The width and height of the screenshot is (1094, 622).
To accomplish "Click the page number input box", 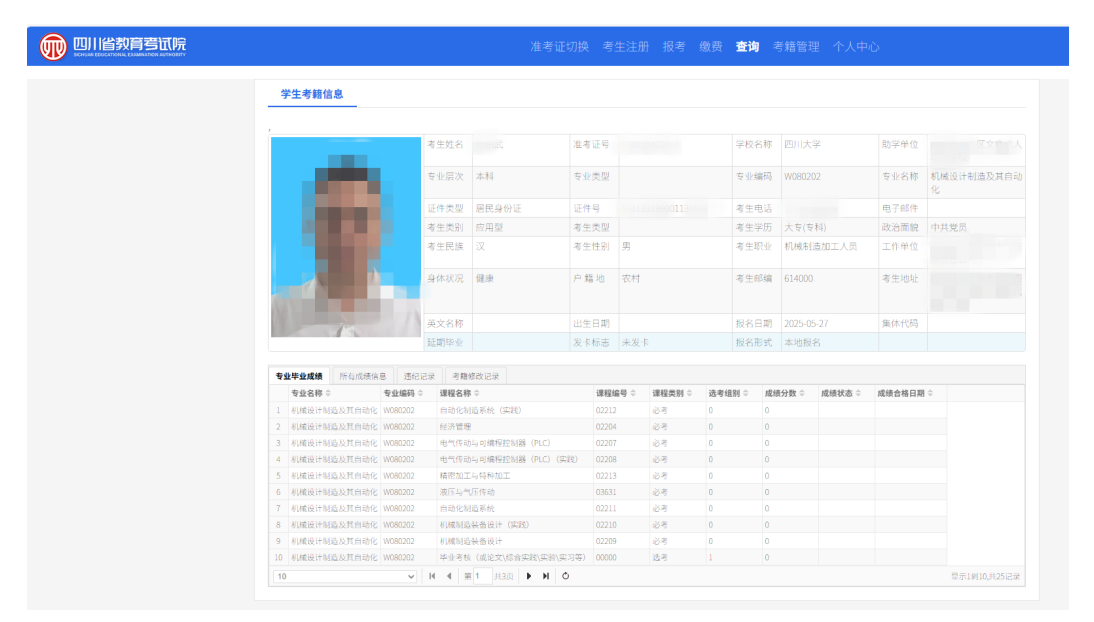I will click(483, 576).
